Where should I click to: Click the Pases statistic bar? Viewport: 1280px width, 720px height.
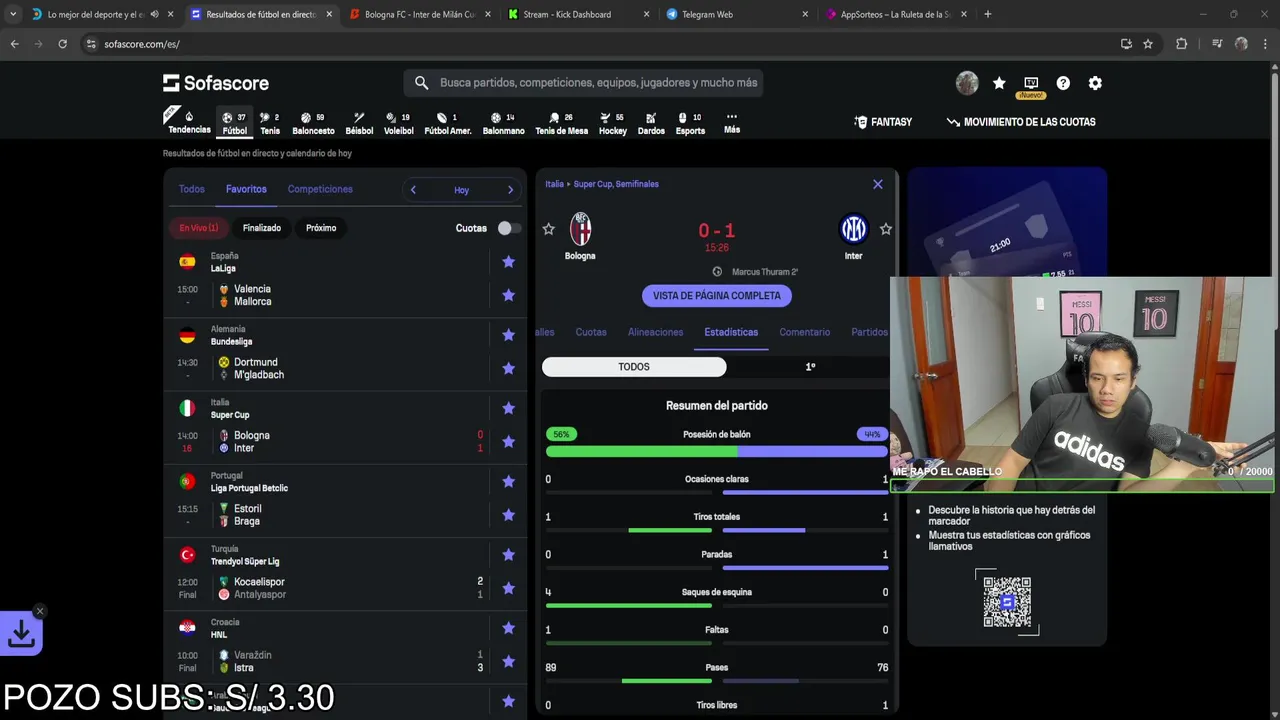[x=717, y=681]
